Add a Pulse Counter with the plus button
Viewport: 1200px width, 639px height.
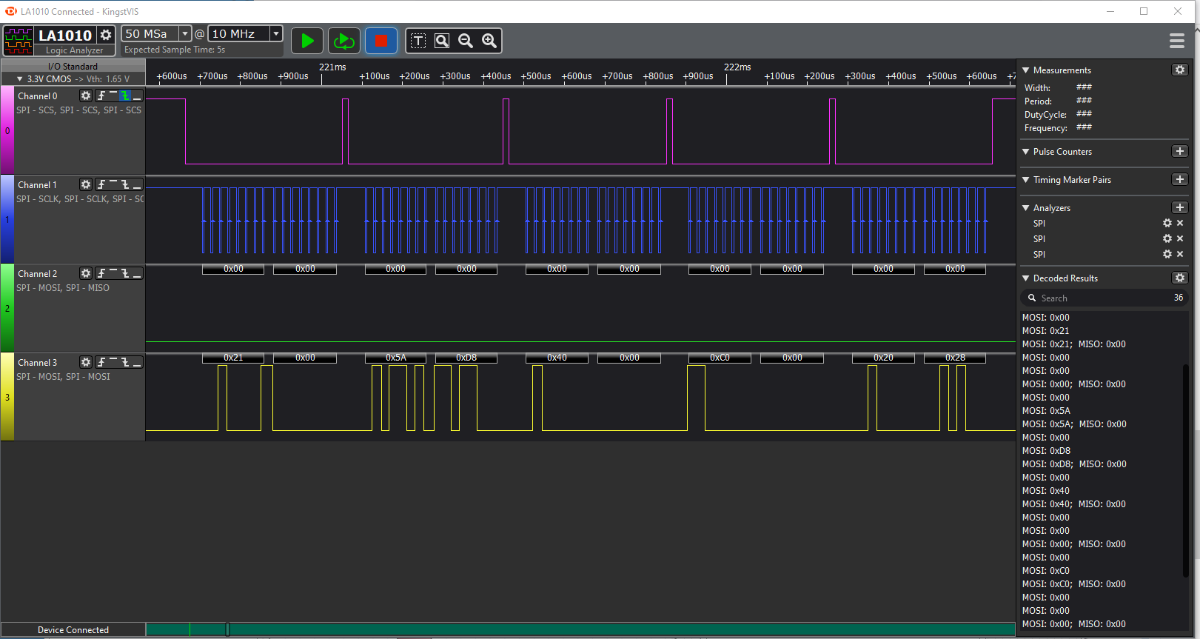pyautogui.click(x=1180, y=151)
